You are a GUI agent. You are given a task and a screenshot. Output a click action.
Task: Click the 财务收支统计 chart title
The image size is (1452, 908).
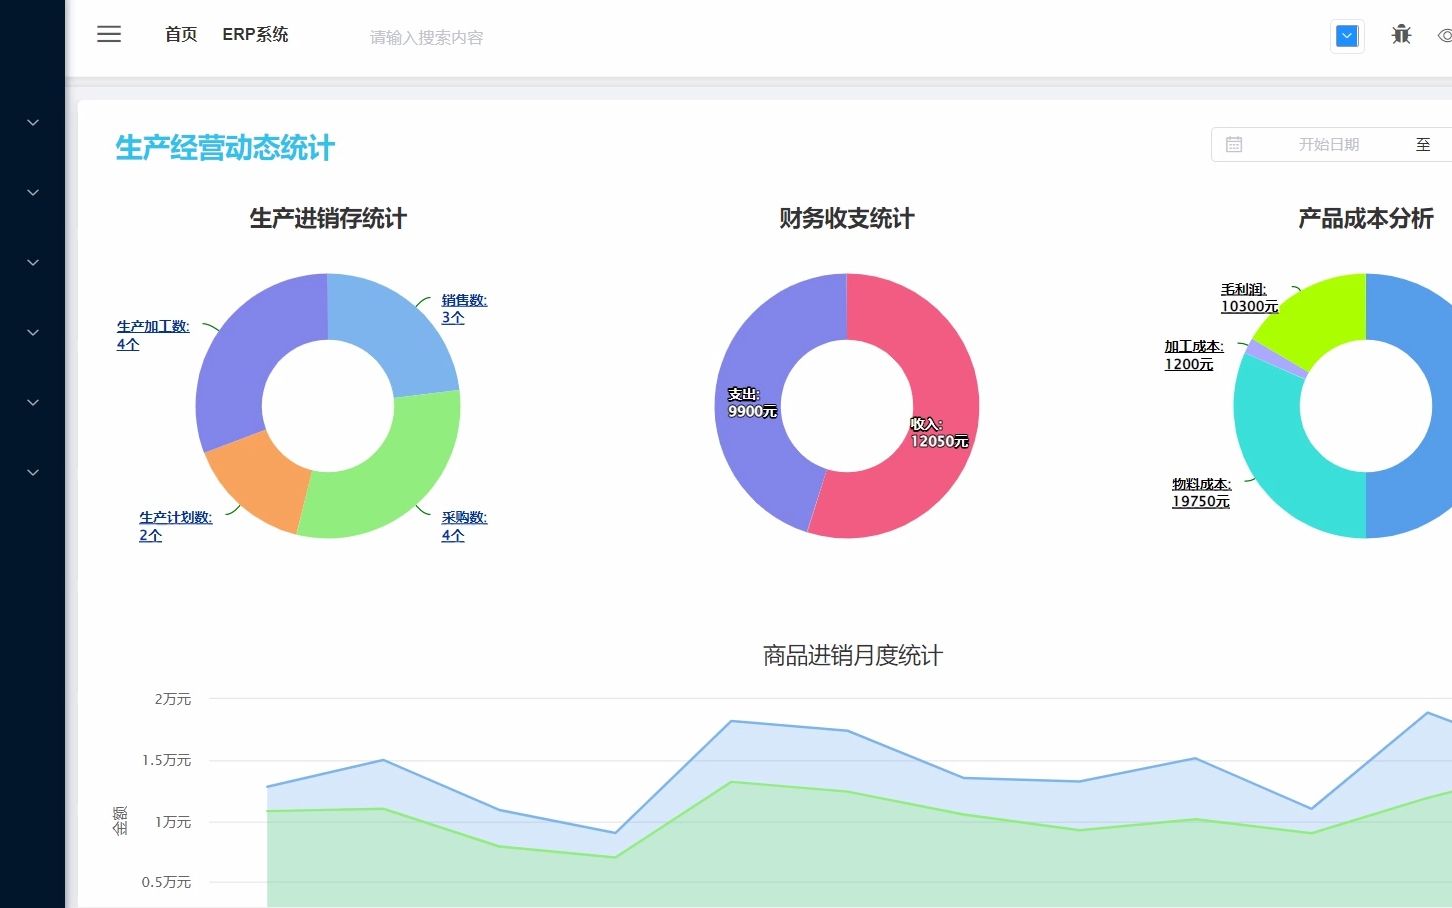847,219
